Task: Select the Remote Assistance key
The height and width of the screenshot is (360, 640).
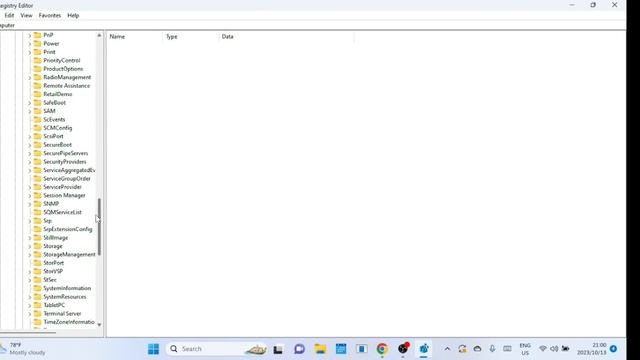Action: coord(67,86)
